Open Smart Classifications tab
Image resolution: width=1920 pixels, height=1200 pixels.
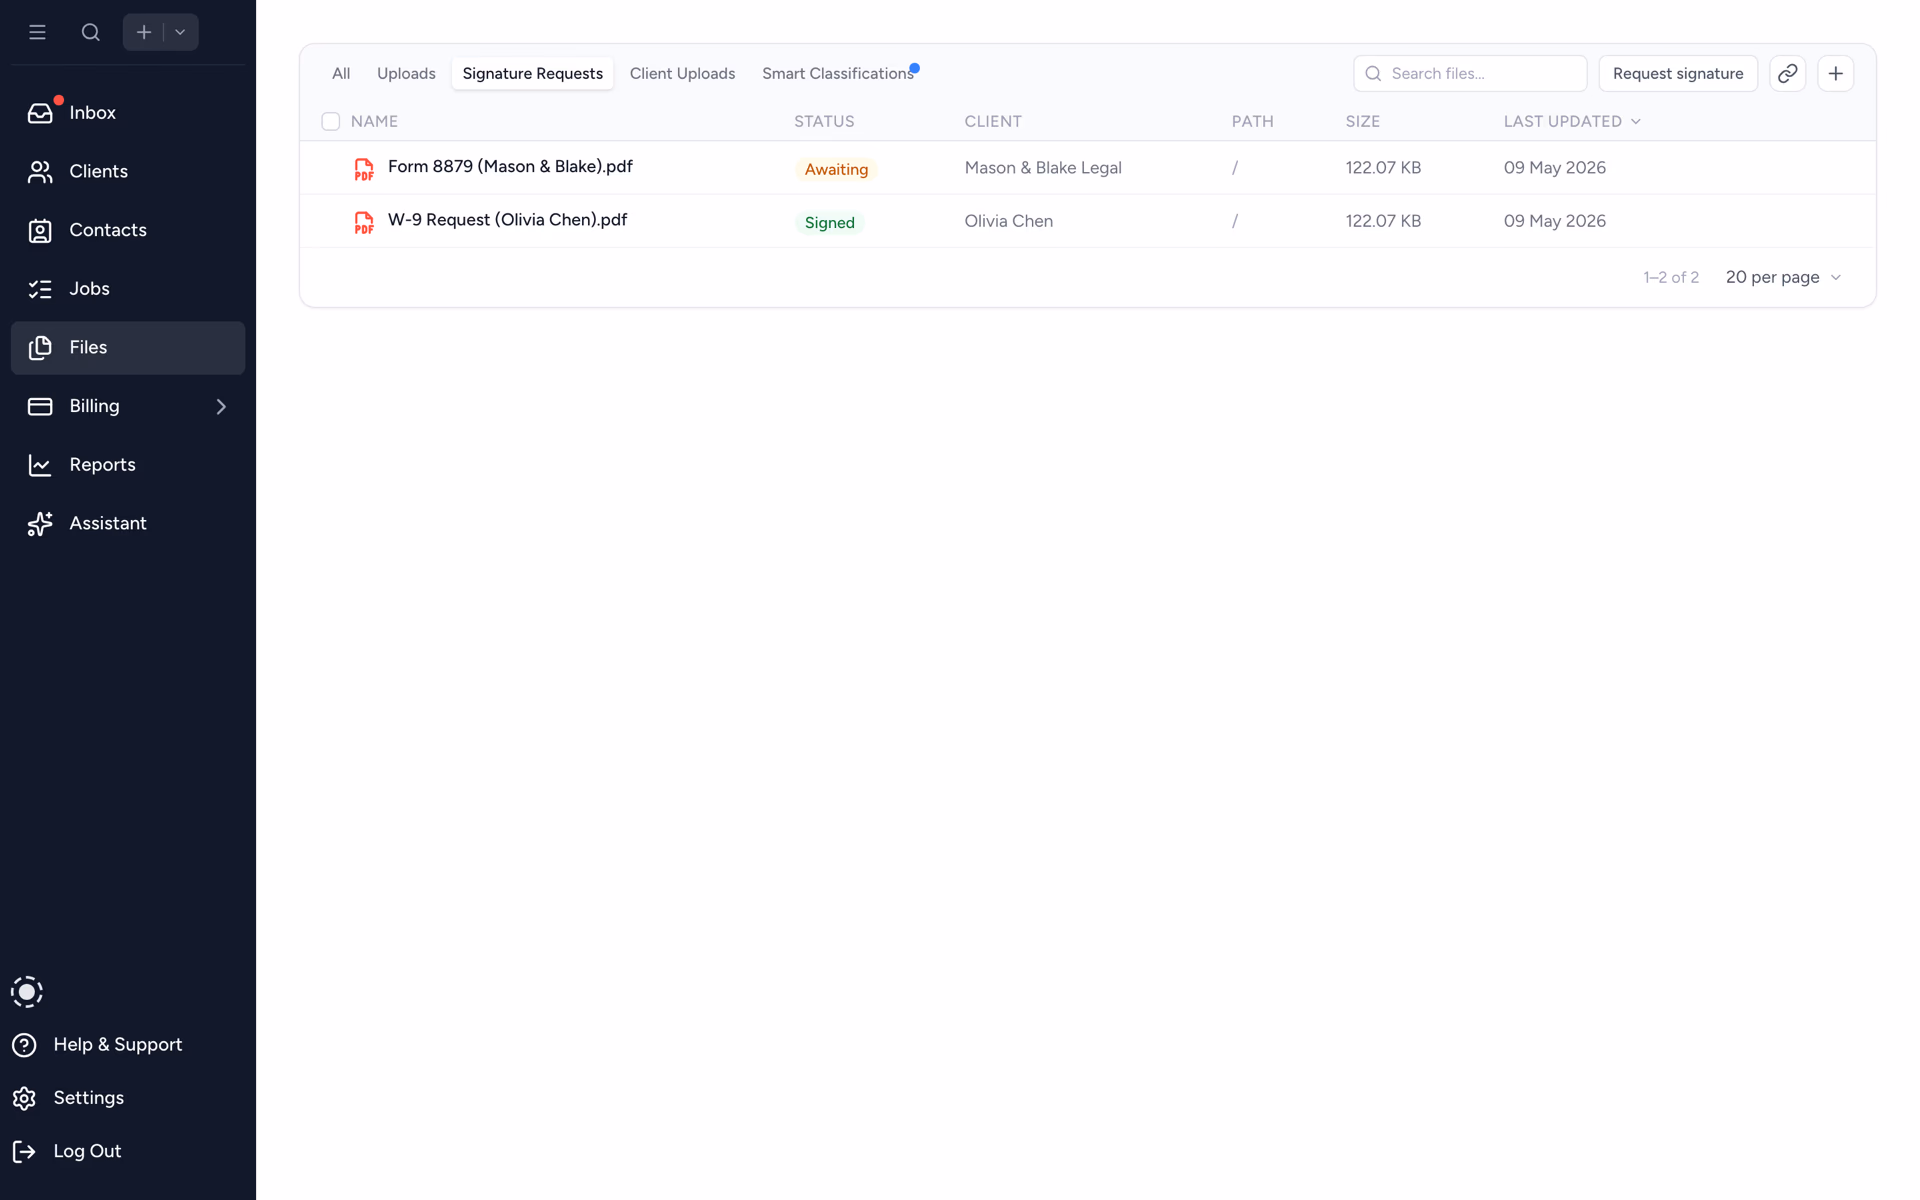coord(838,74)
